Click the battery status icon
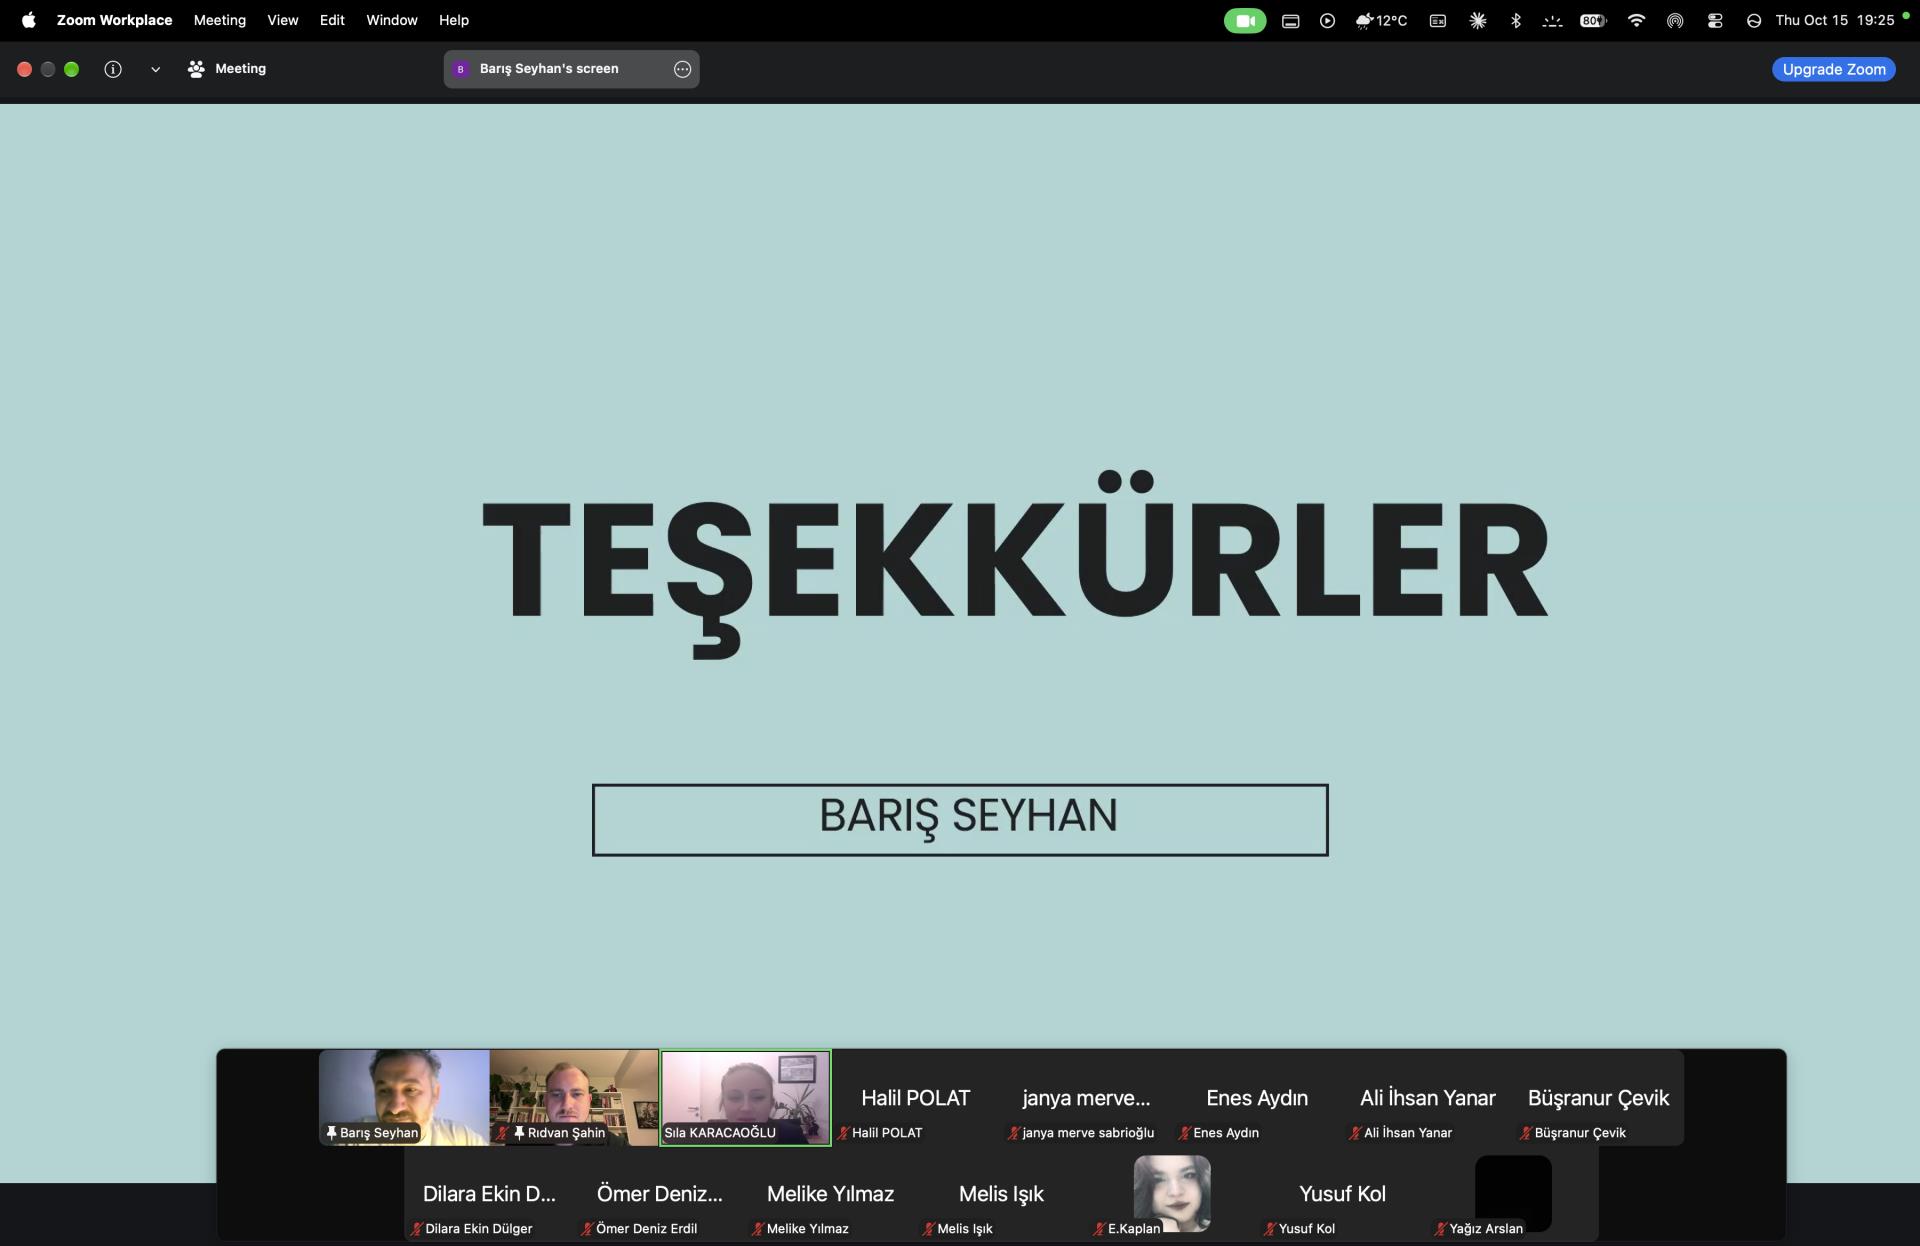The width and height of the screenshot is (1920, 1246). point(1593,20)
